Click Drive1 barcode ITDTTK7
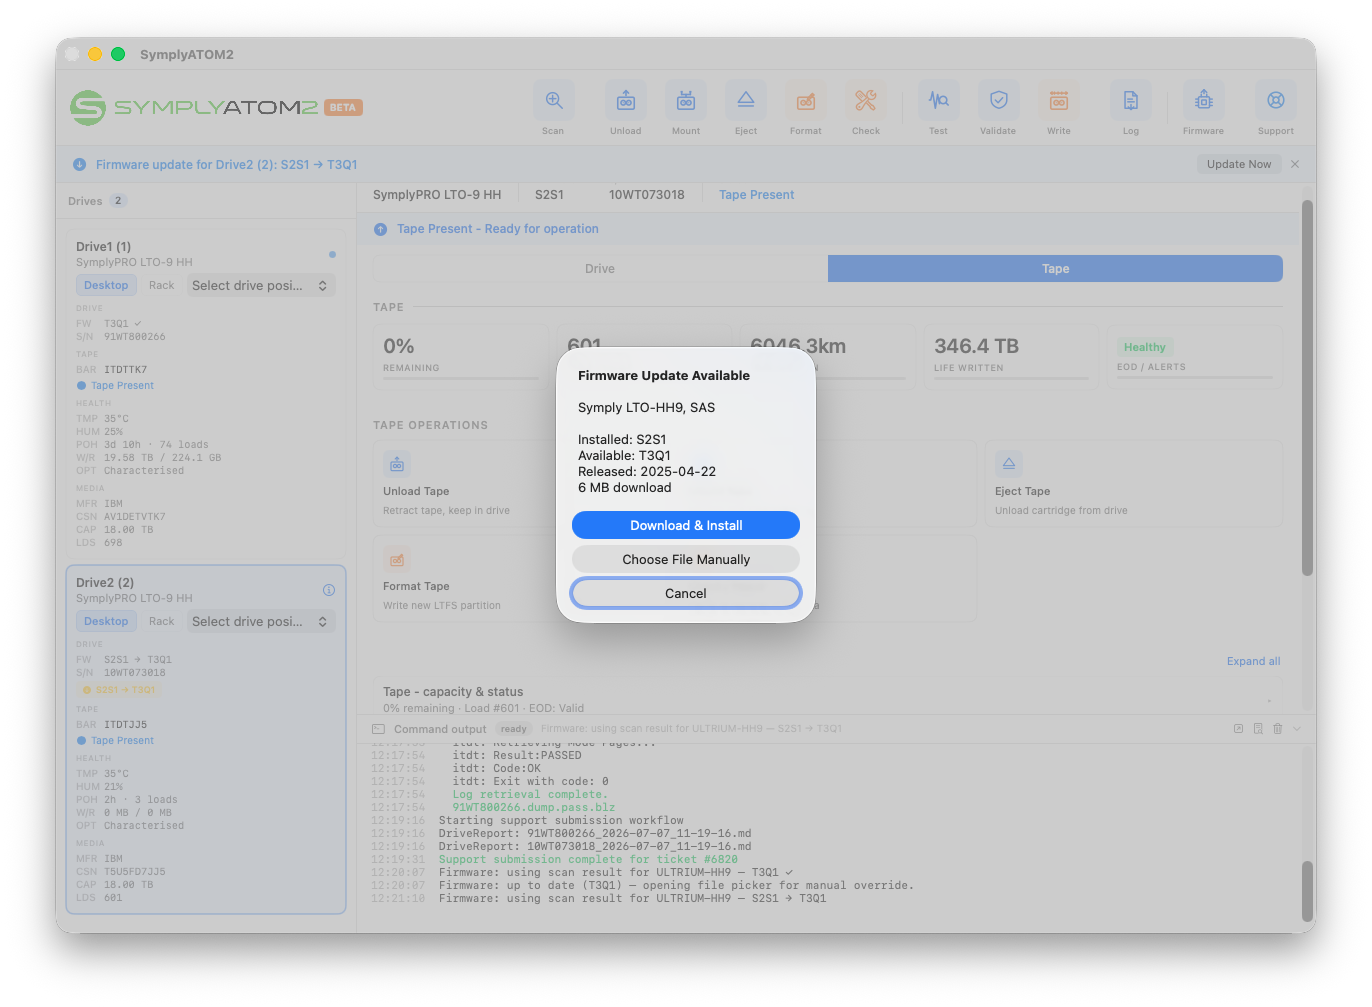 (x=126, y=370)
